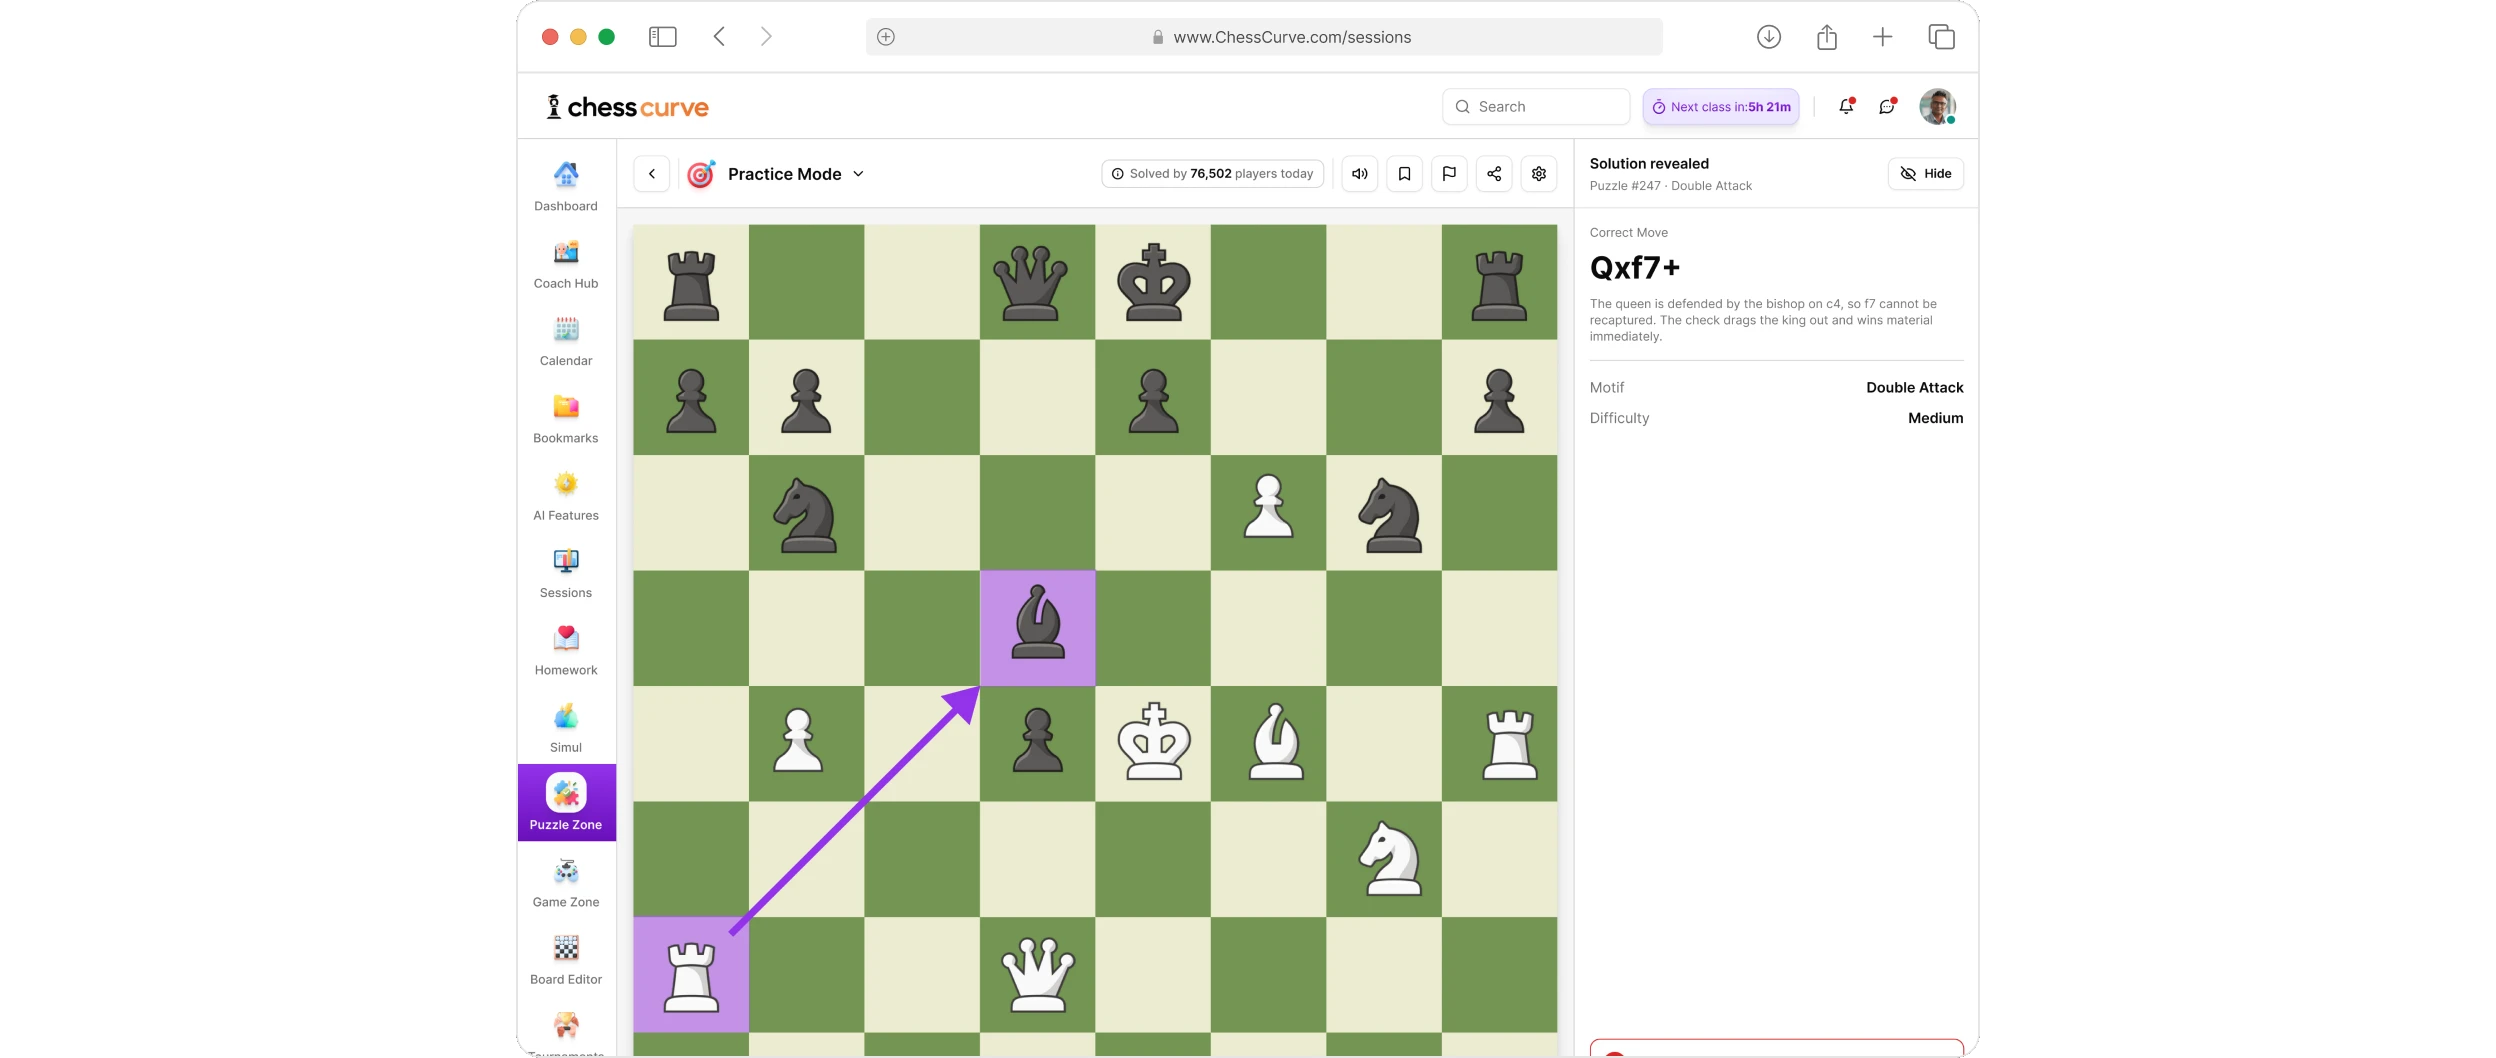This screenshot has height=1058, width=2496.
Task: Flag this puzzle
Action: tap(1449, 174)
